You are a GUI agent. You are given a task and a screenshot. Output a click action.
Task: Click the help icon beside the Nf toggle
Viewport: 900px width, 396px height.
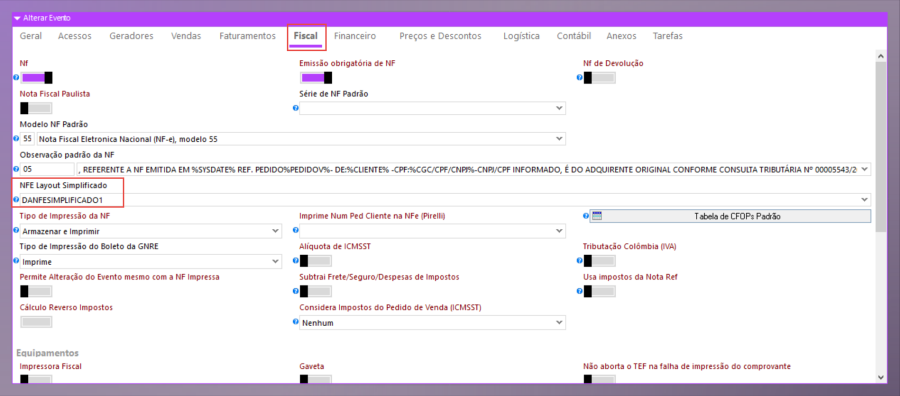point(16,77)
